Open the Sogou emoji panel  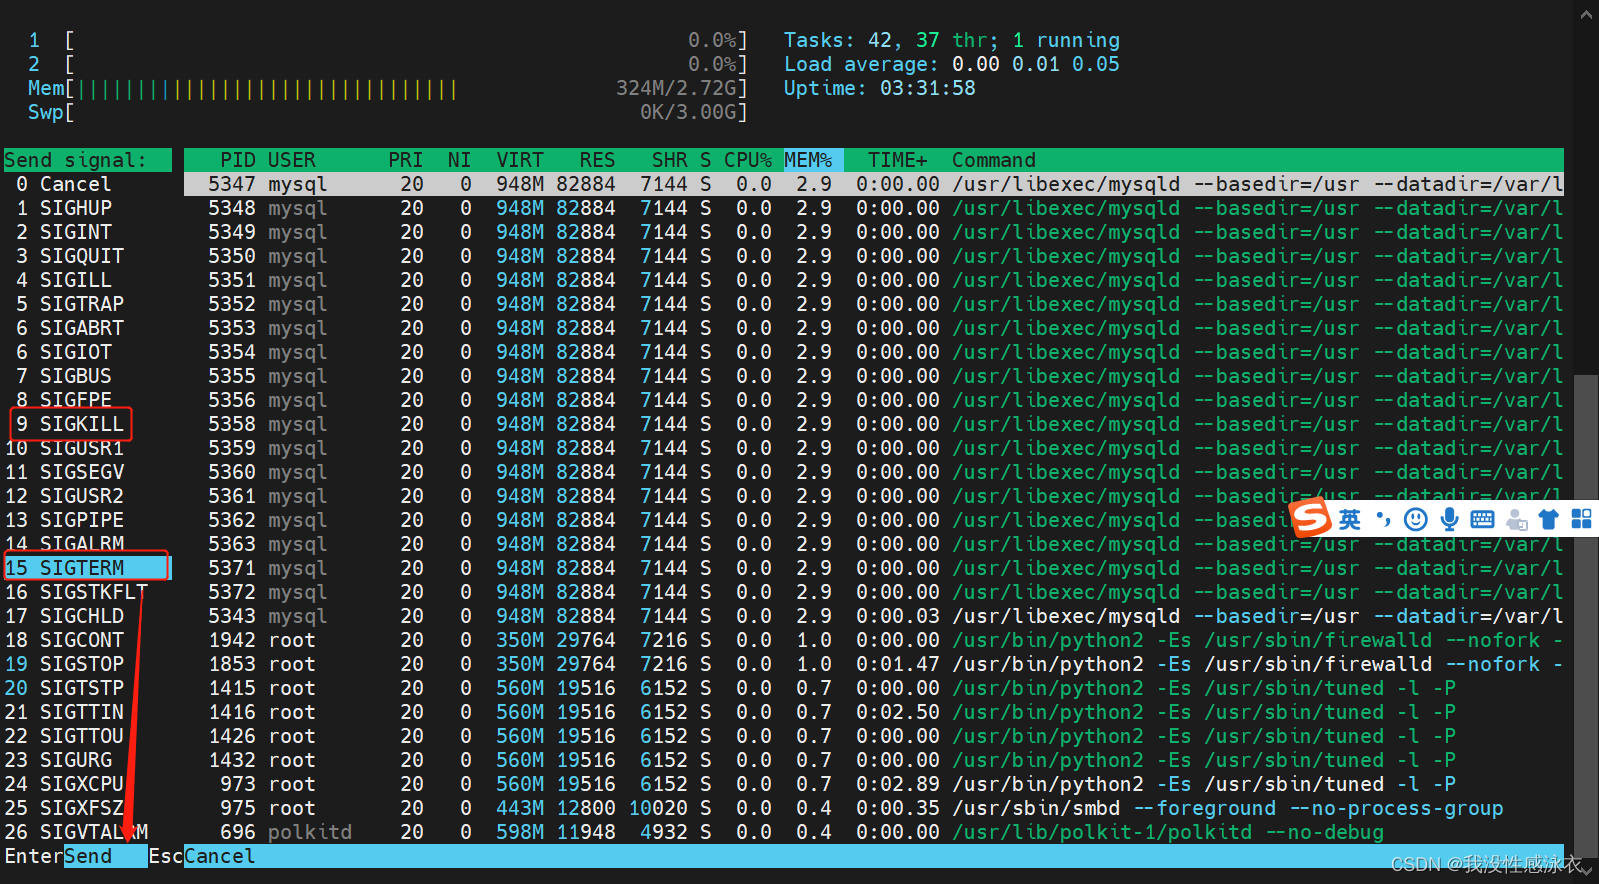(1415, 519)
